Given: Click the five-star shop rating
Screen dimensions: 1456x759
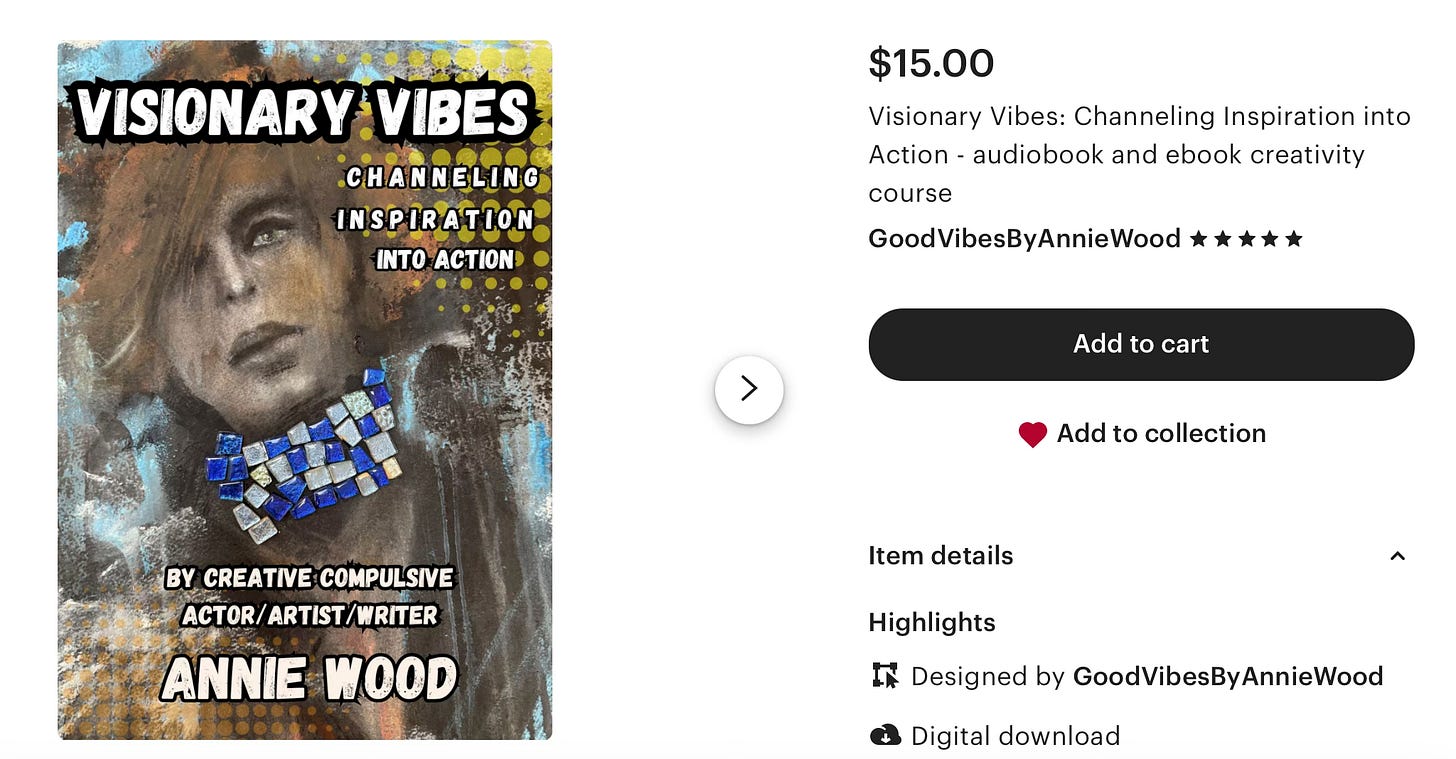Looking at the screenshot, I should (1246, 239).
